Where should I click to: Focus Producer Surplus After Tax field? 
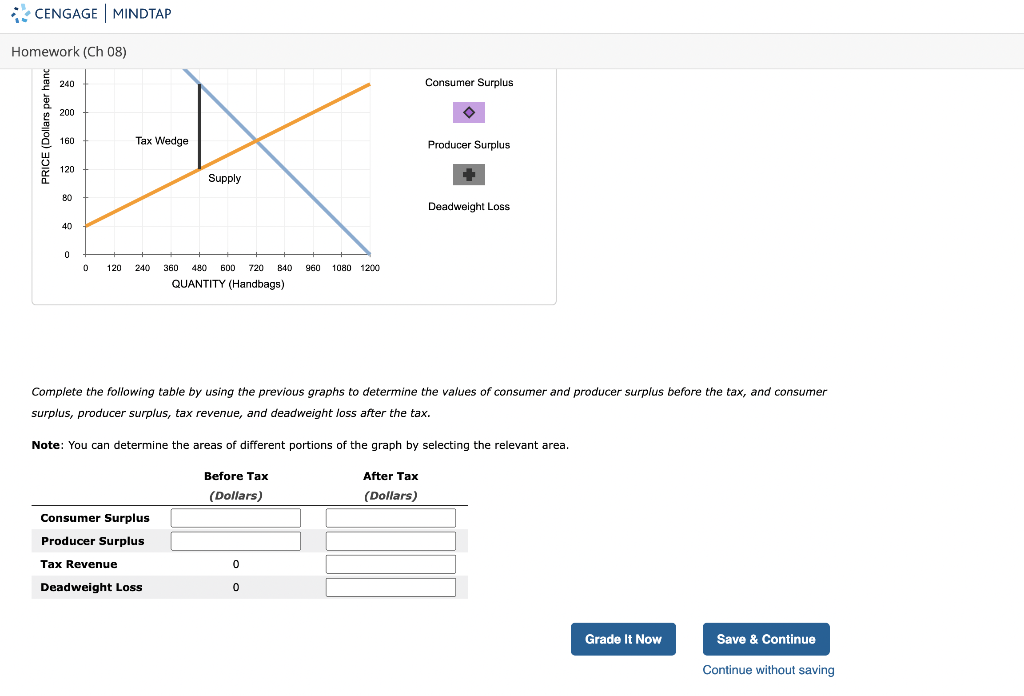[391, 541]
